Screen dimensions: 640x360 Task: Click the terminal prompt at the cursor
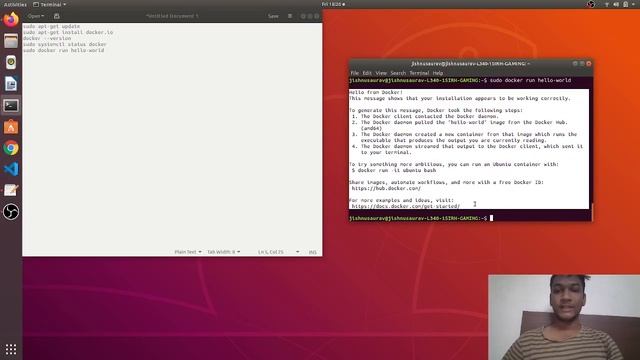click(x=491, y=218)
